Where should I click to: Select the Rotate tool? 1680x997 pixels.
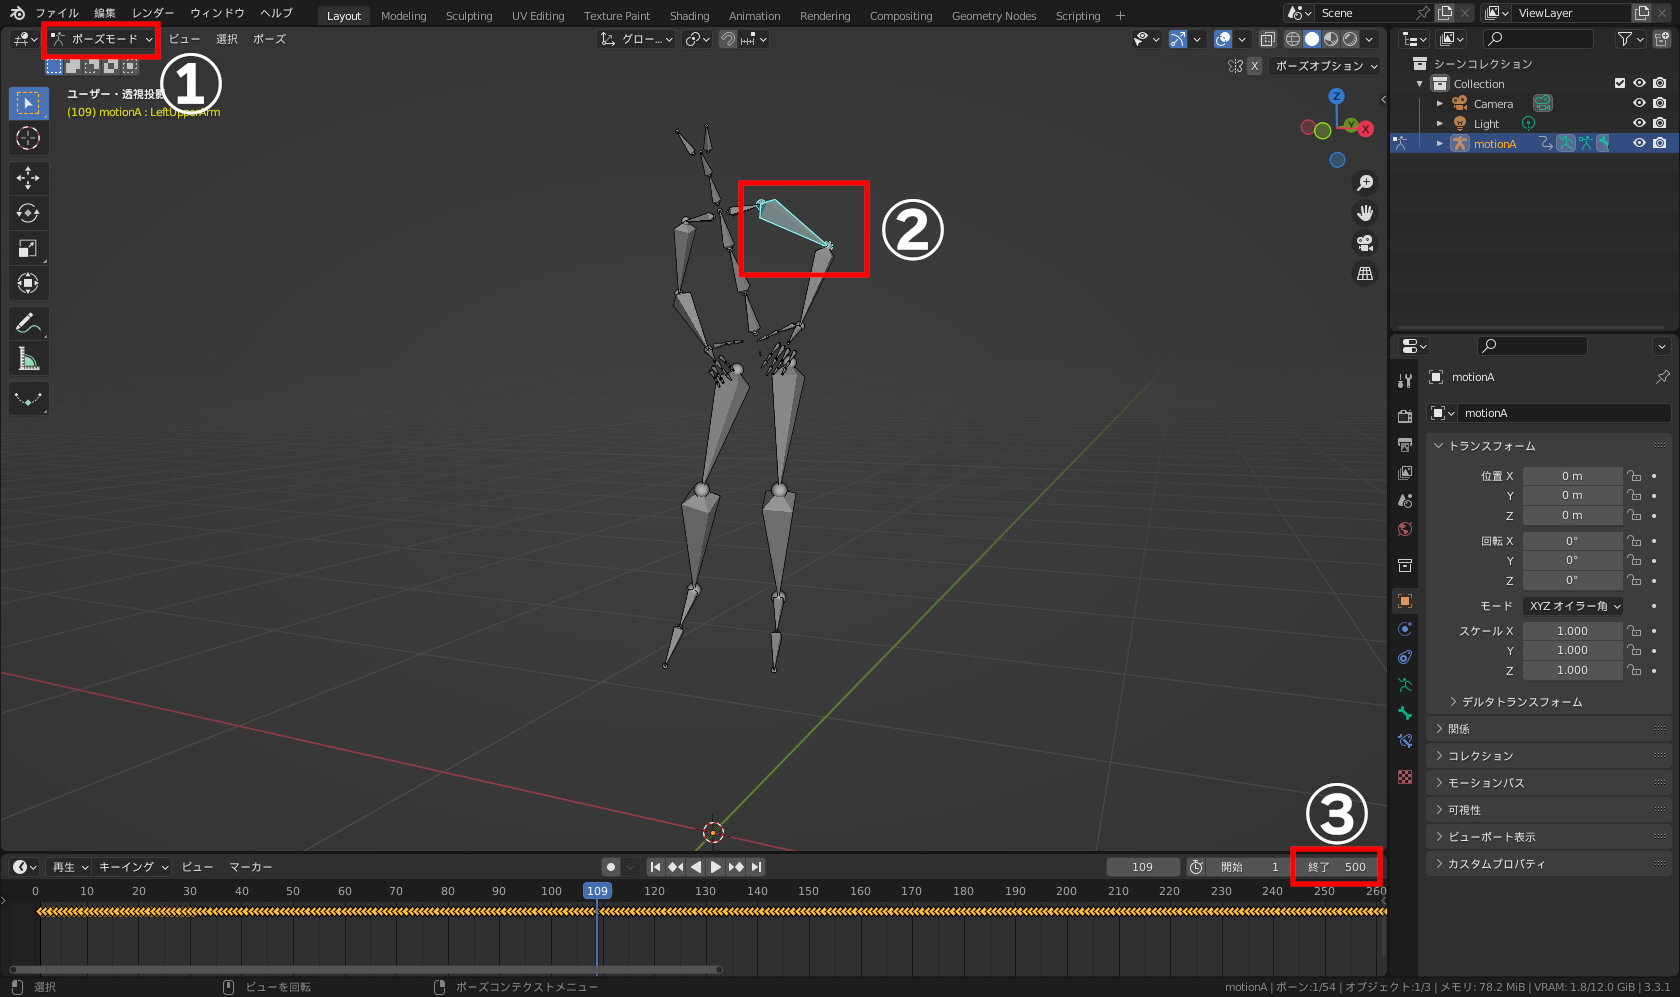coord(28,213)
